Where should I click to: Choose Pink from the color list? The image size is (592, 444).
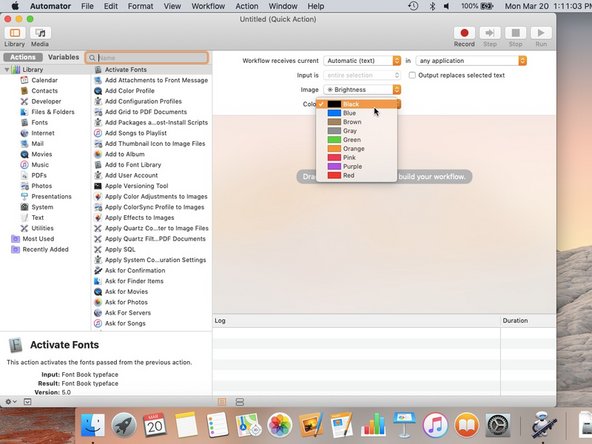point(357,157)
